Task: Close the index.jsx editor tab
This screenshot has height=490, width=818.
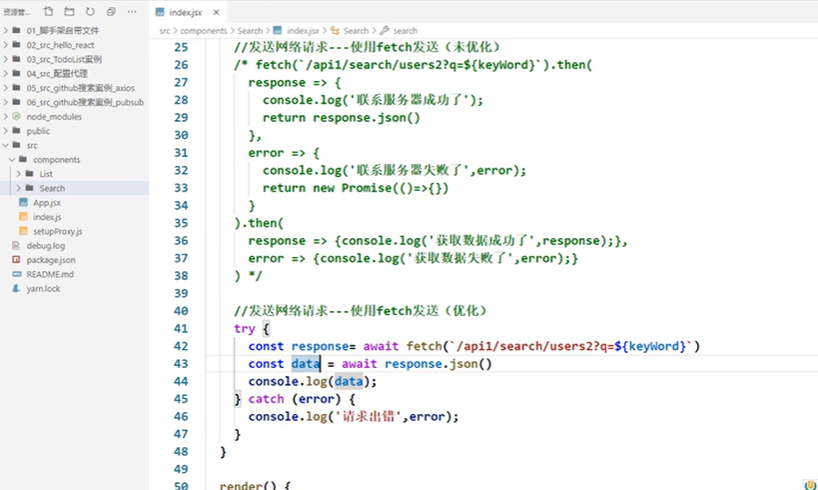Action: pyautogui.click(x=216, y=12)
